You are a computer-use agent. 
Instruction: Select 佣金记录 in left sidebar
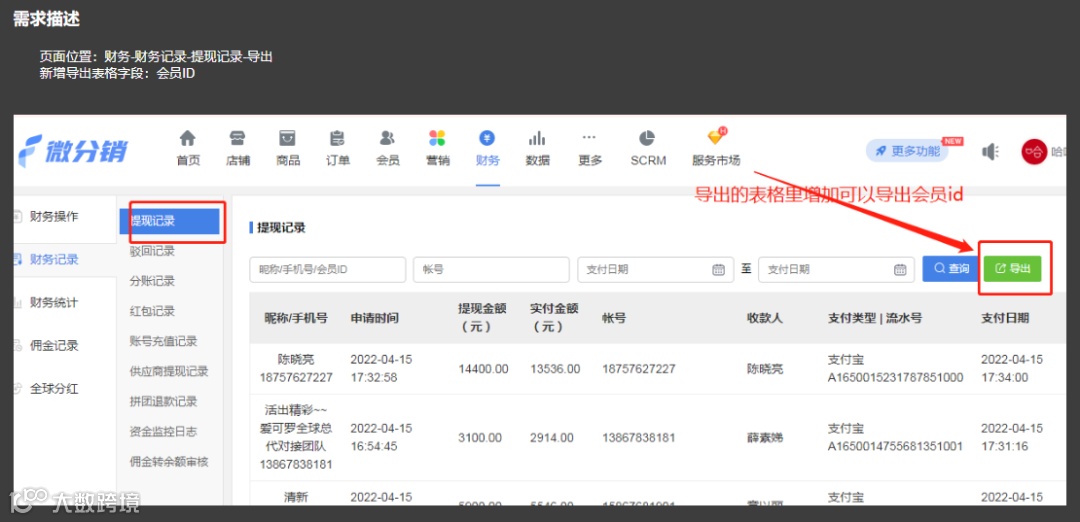(x=54, y=346)
